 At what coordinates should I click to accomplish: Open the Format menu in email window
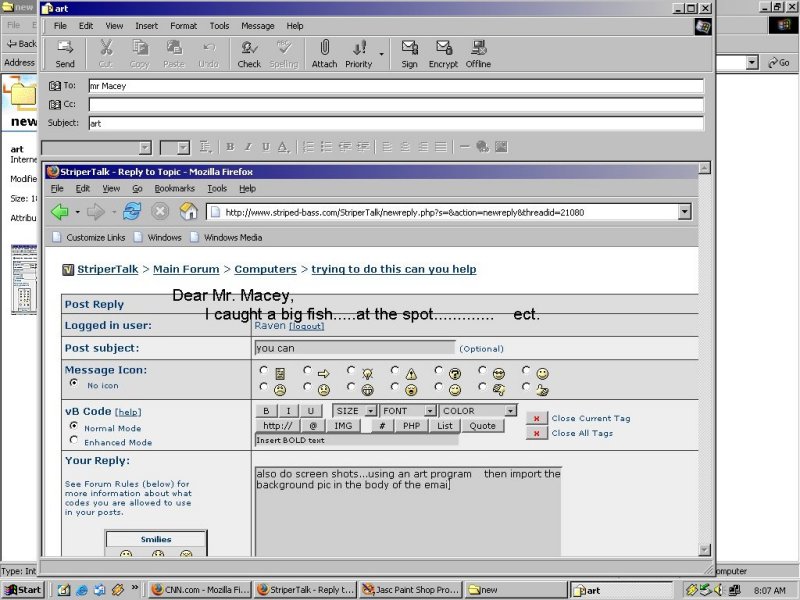click(x=183, y=26)
